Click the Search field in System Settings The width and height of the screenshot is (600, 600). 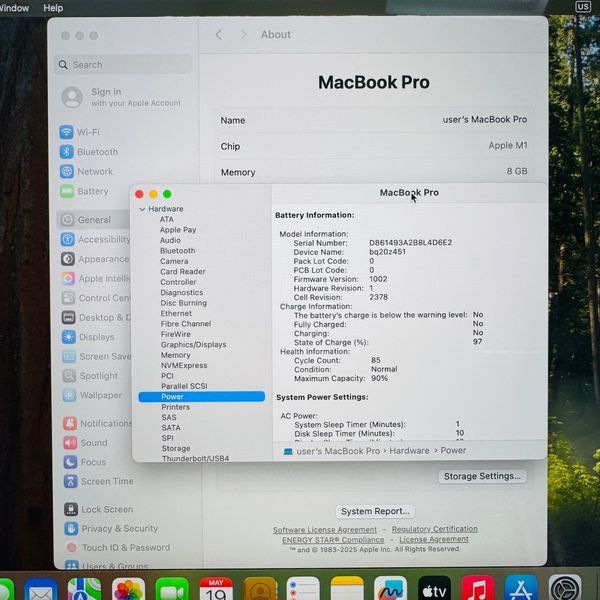point(123,65)
